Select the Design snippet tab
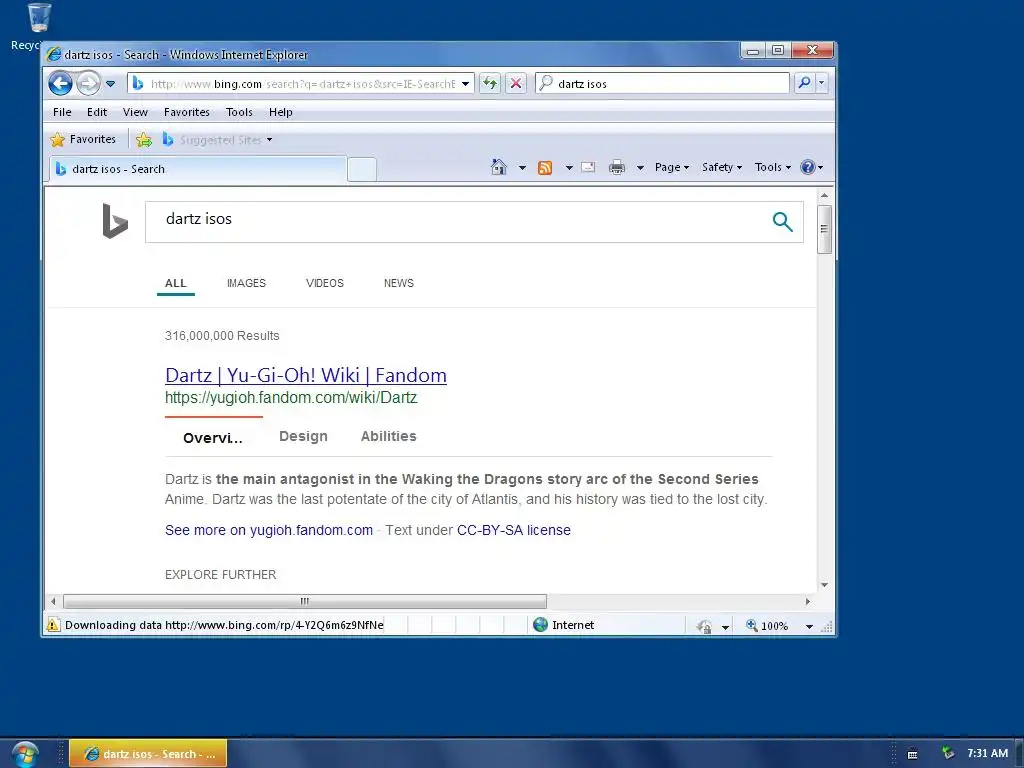 click(x=303, y=436)
